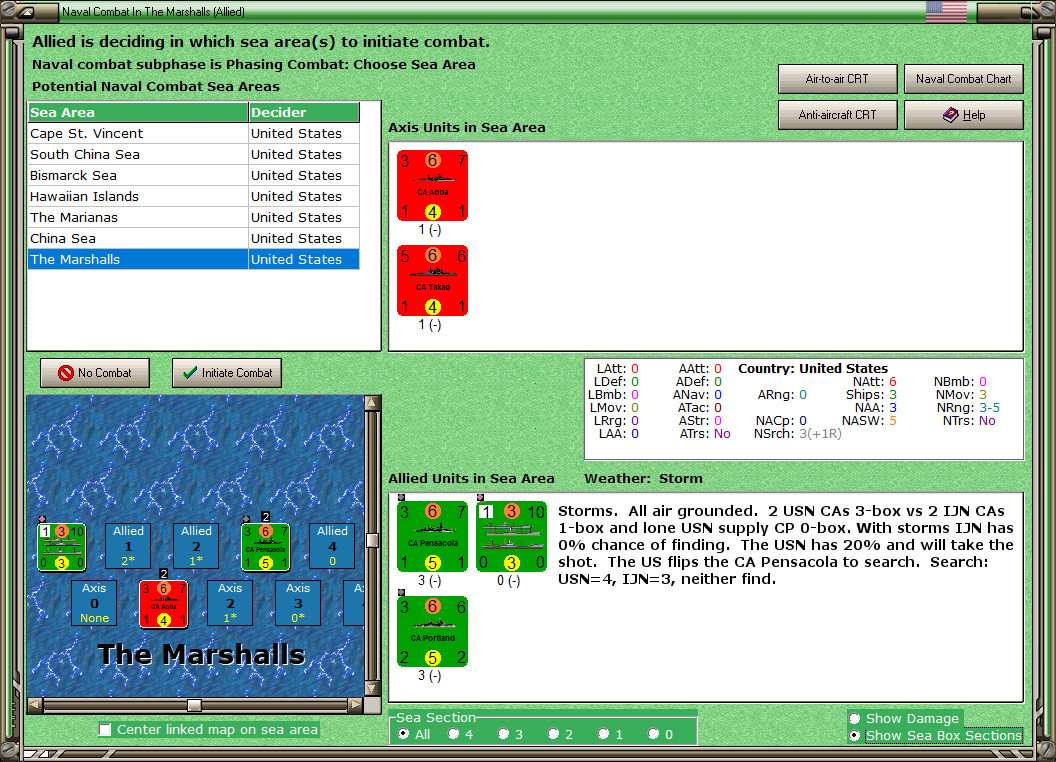Click the Sea Area column header
The width and height of the screenshot is (1056, 762).
pos(138,113)
